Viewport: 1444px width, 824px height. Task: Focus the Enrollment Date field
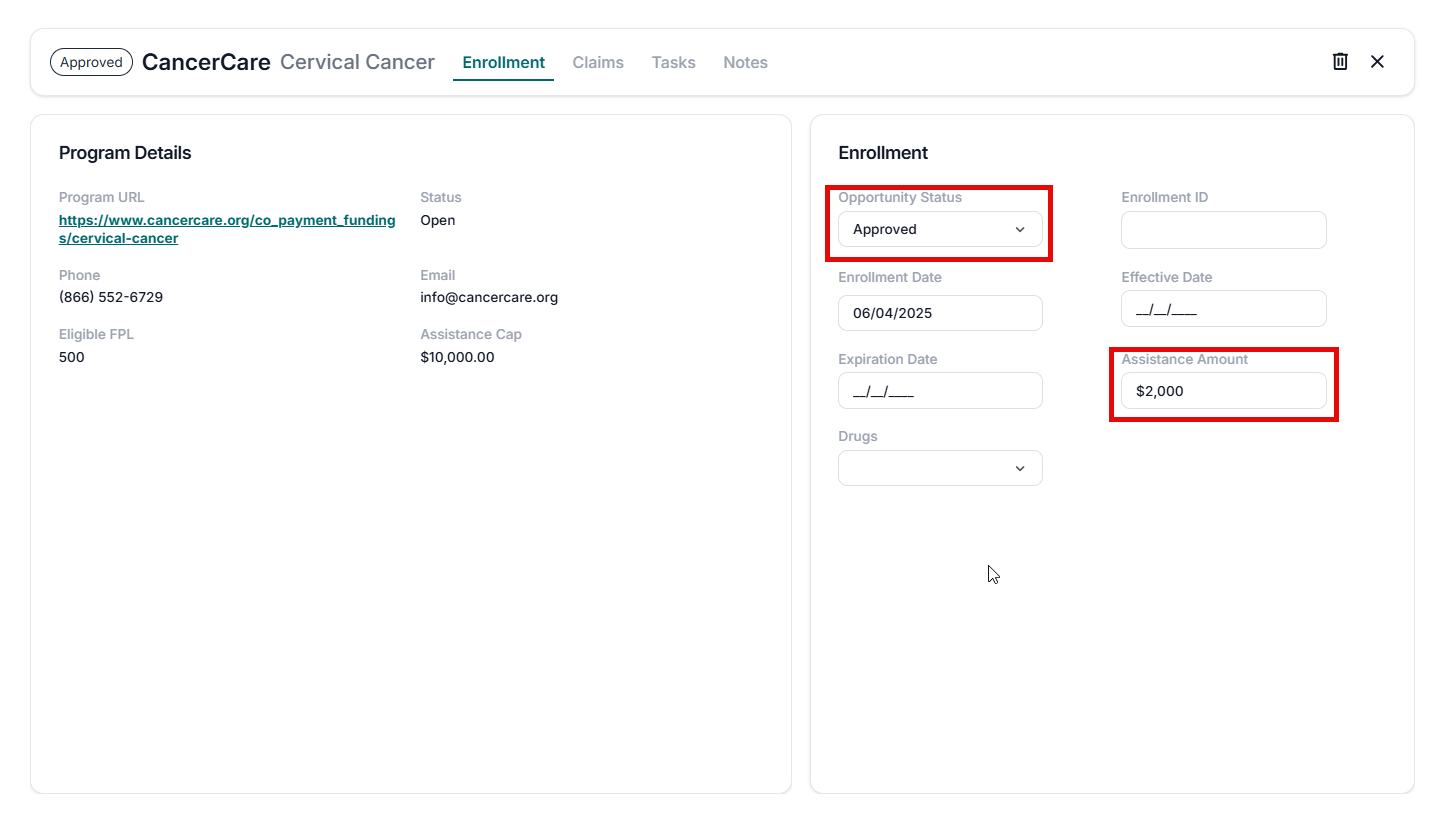tap(939, 313)
